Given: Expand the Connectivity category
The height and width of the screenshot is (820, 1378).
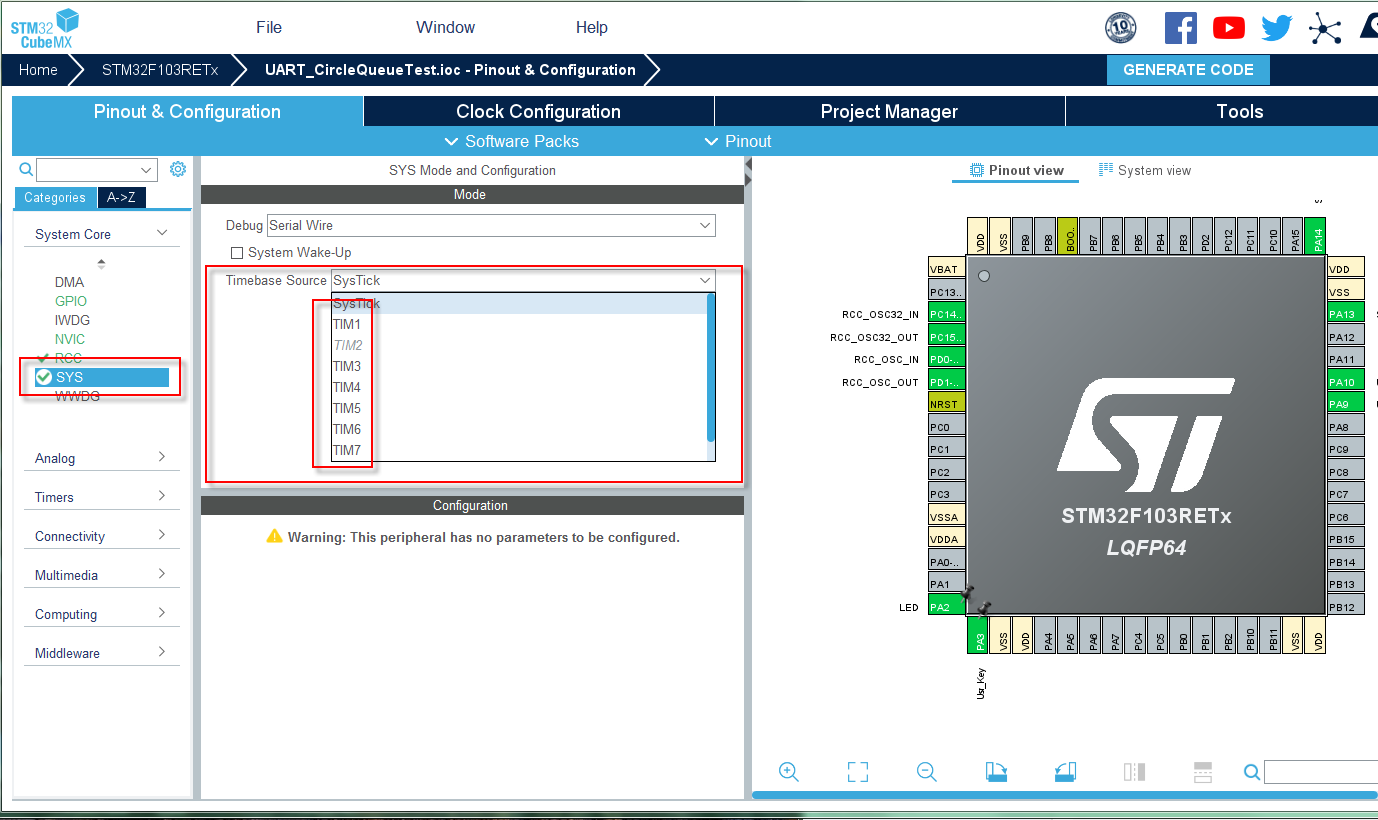Looking at the screenshot, I should pos(162,535).
